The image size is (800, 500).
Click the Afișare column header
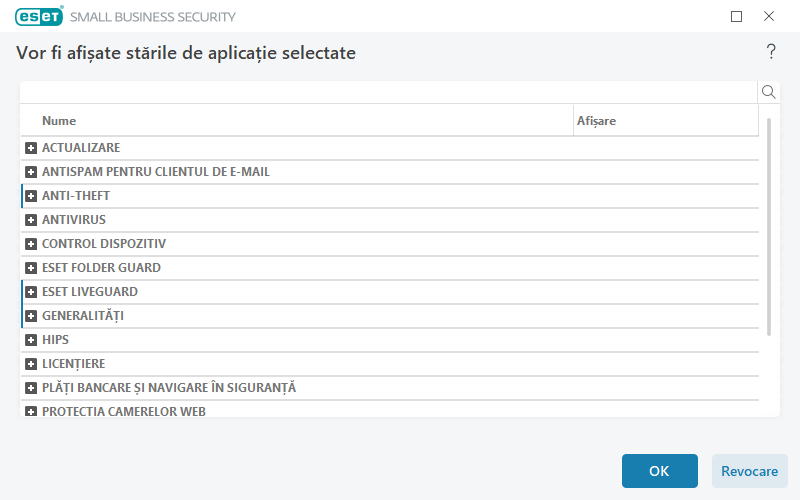[x=596, y=121]
